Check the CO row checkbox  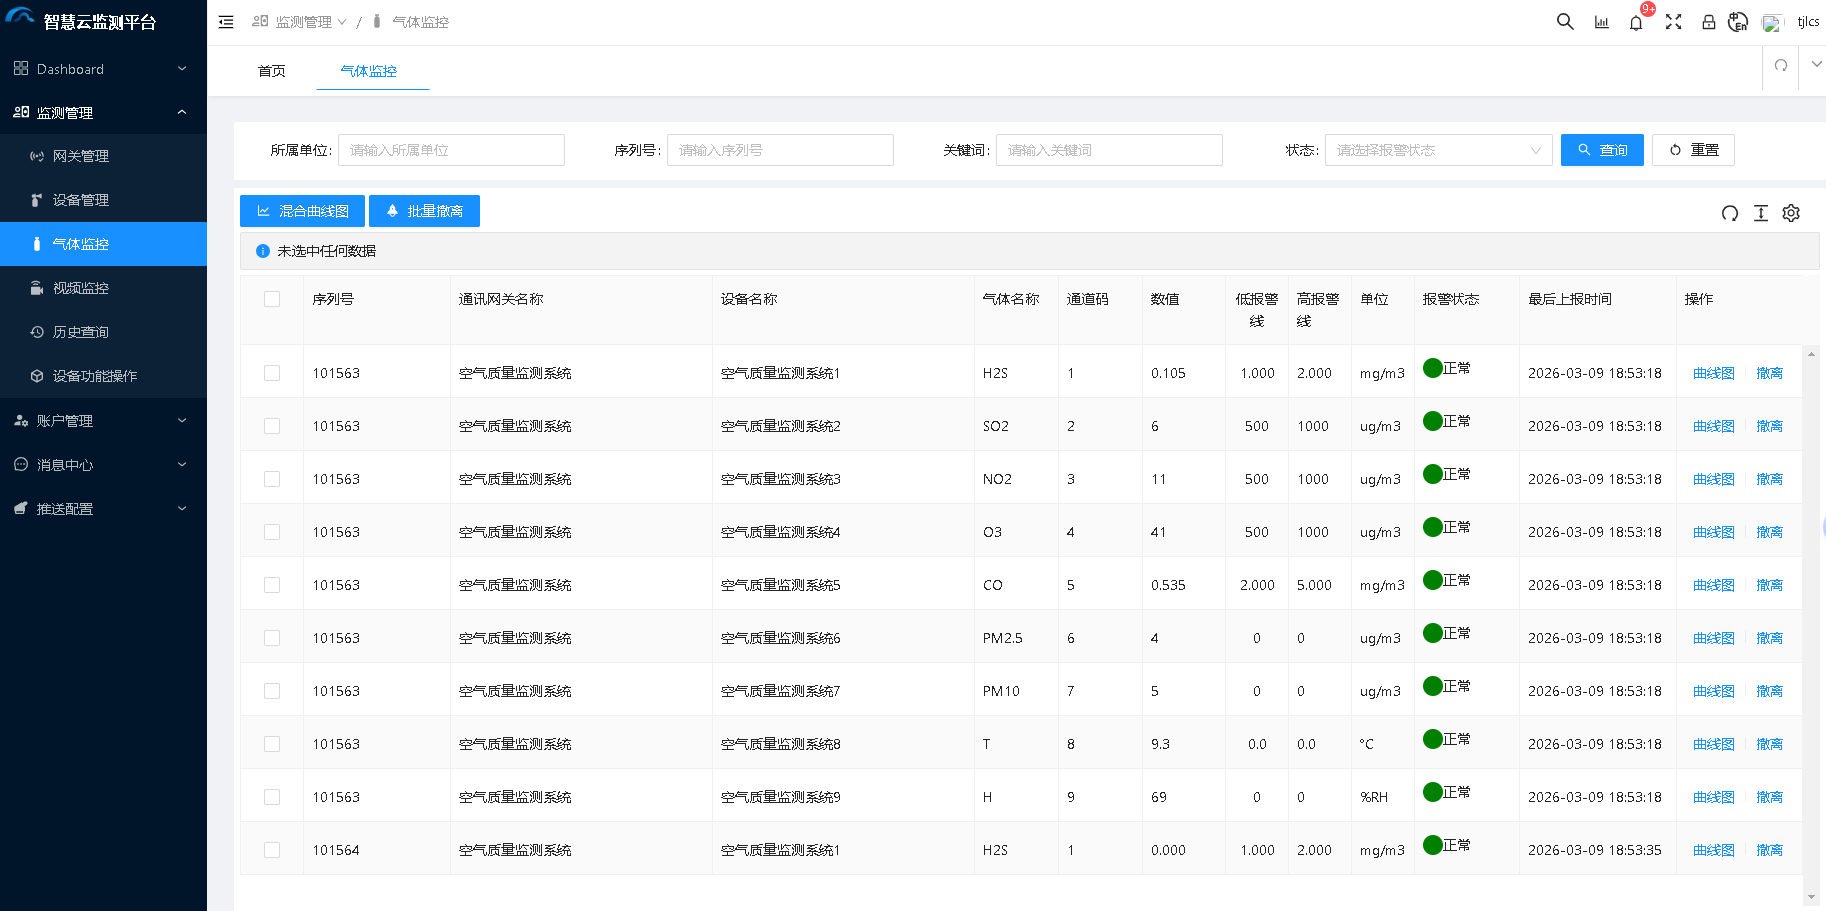click(272, 585)
